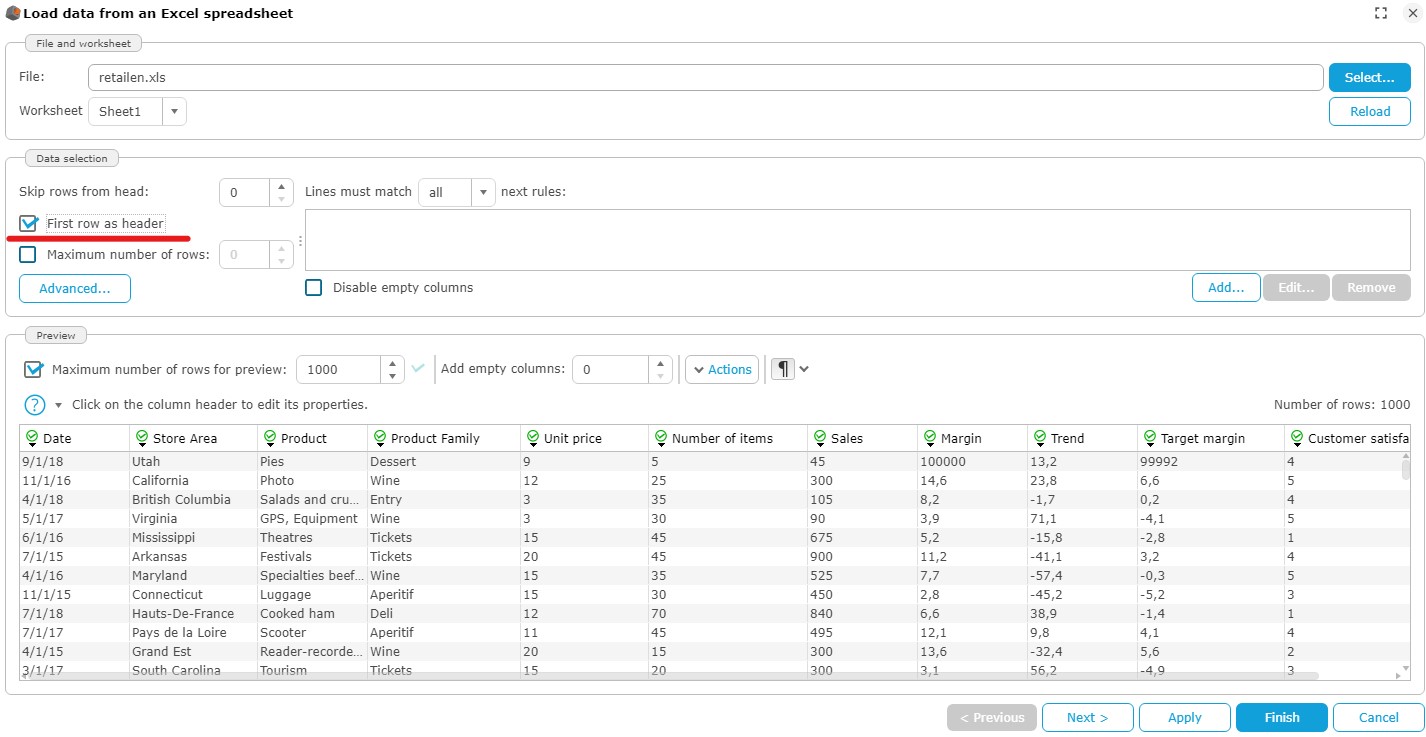1426x737 pixels.
Task: Click the preview table vertical scrollbar
Action: pos(1405,470)
